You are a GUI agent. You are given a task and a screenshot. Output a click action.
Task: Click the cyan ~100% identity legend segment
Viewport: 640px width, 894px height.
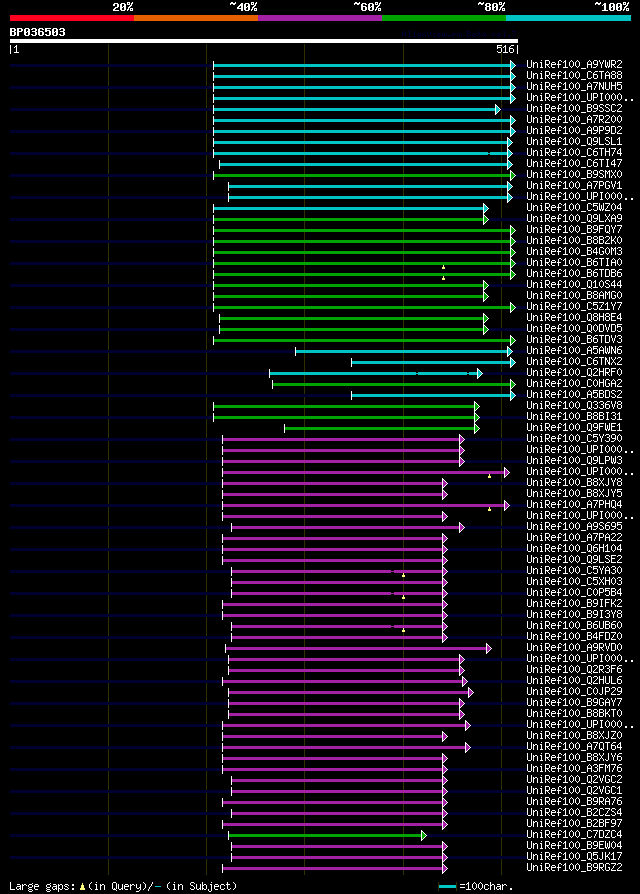point(568,18)
